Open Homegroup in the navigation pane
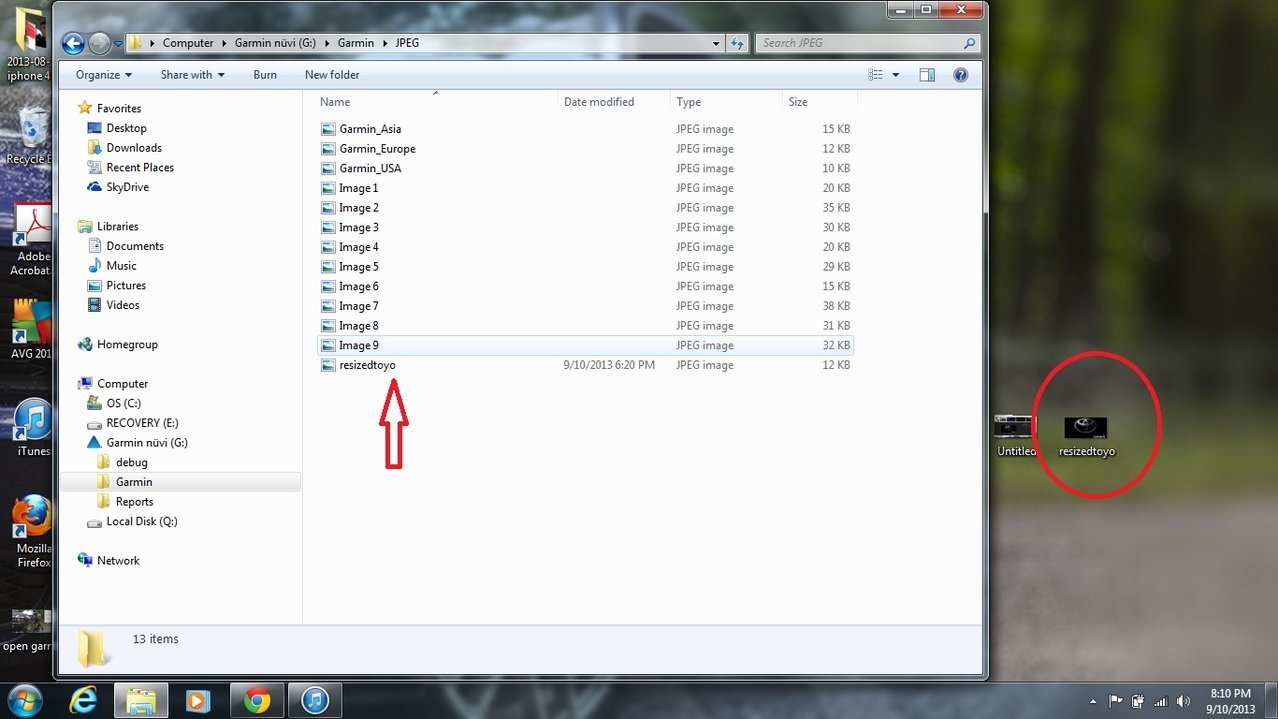This screenshot has height=719, width=1278. click(127, 344)
